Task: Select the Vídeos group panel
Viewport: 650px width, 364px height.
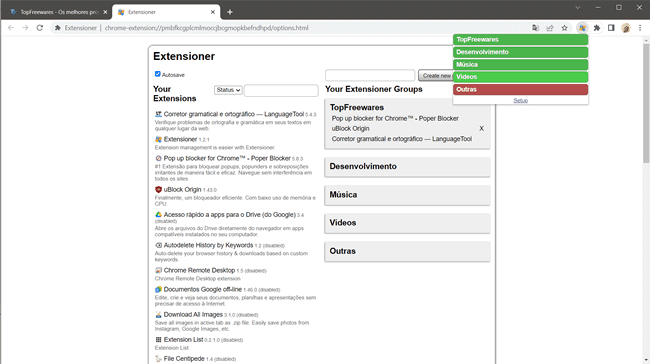Action: click(x=407, y=223)
